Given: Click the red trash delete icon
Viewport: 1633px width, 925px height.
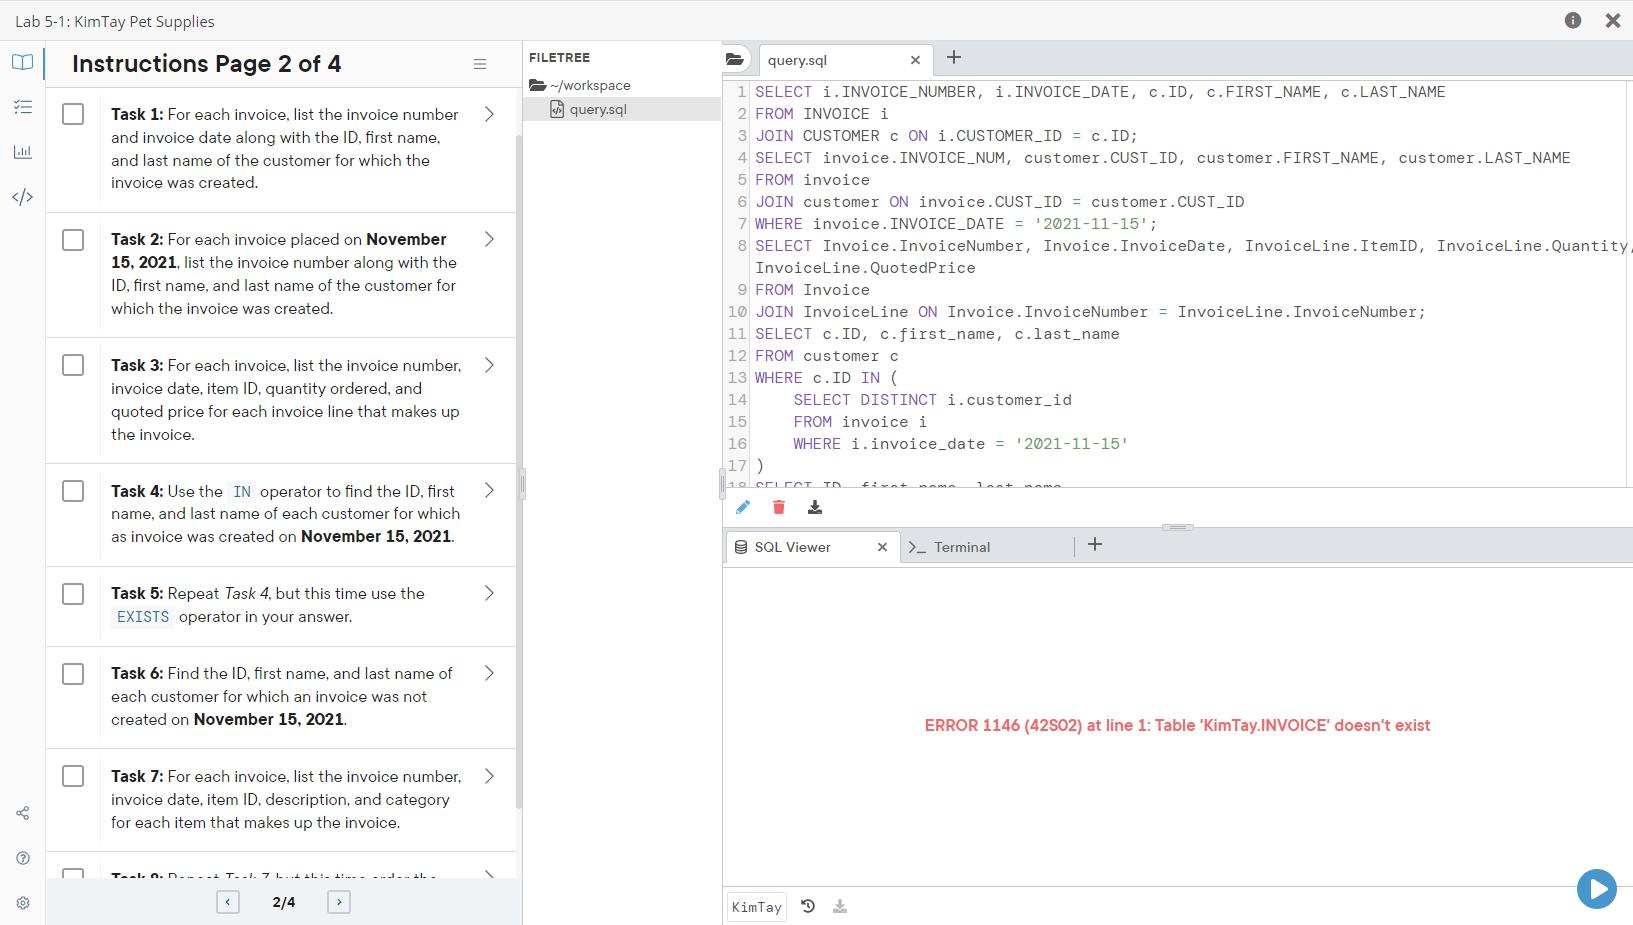Looking at the screenshot, I should click(x=779, y=507).
